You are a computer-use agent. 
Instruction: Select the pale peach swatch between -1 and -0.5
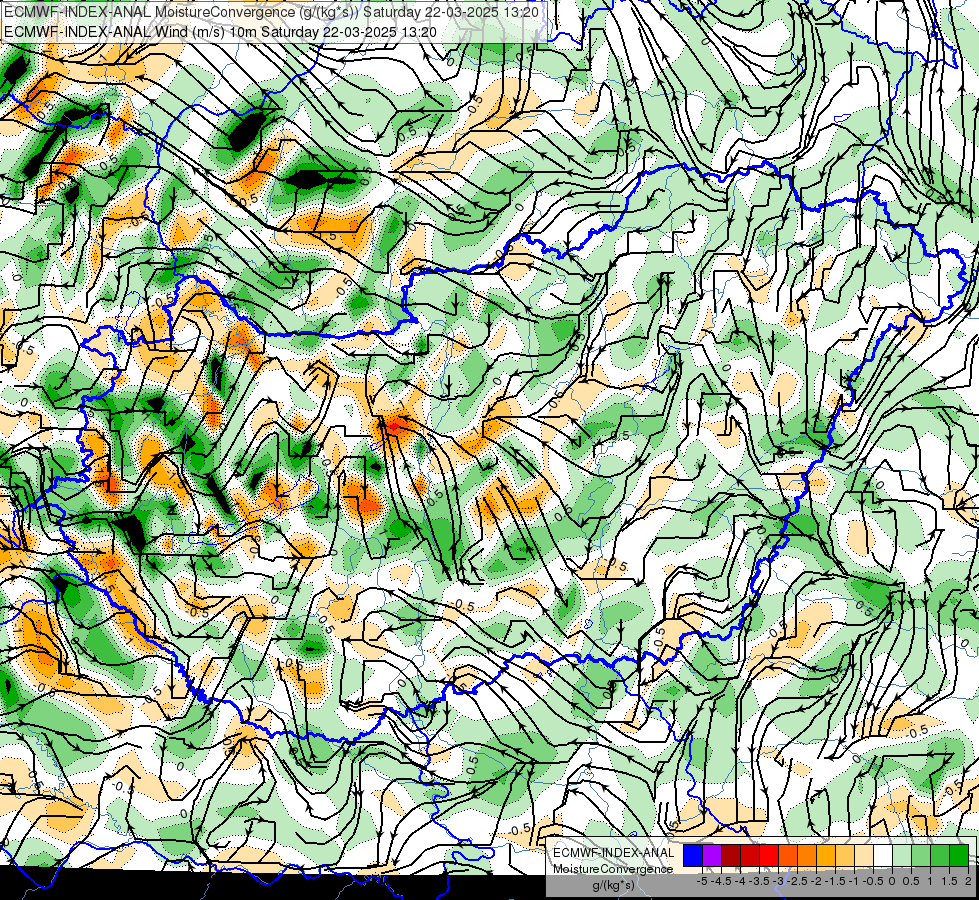tap(865, 856)
